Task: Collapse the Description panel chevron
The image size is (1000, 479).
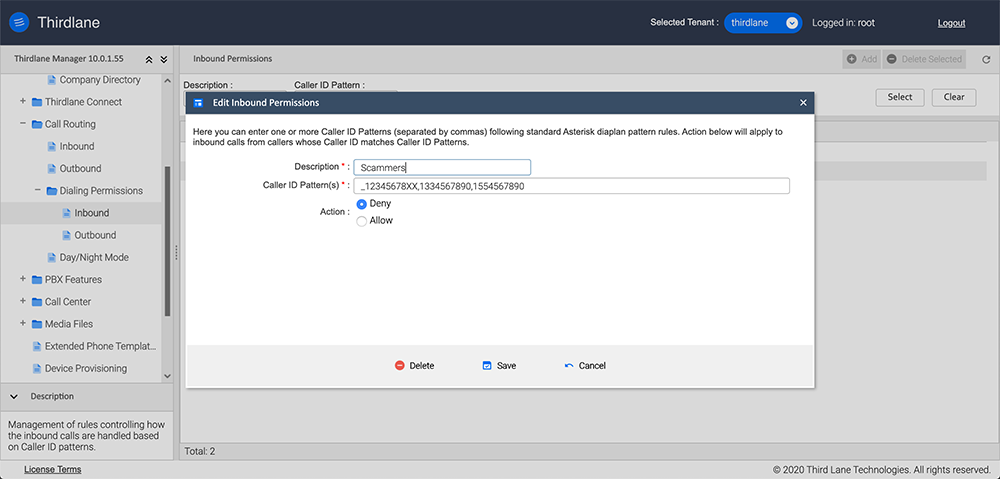Action: pyautogui.click(x=14, y=396)
